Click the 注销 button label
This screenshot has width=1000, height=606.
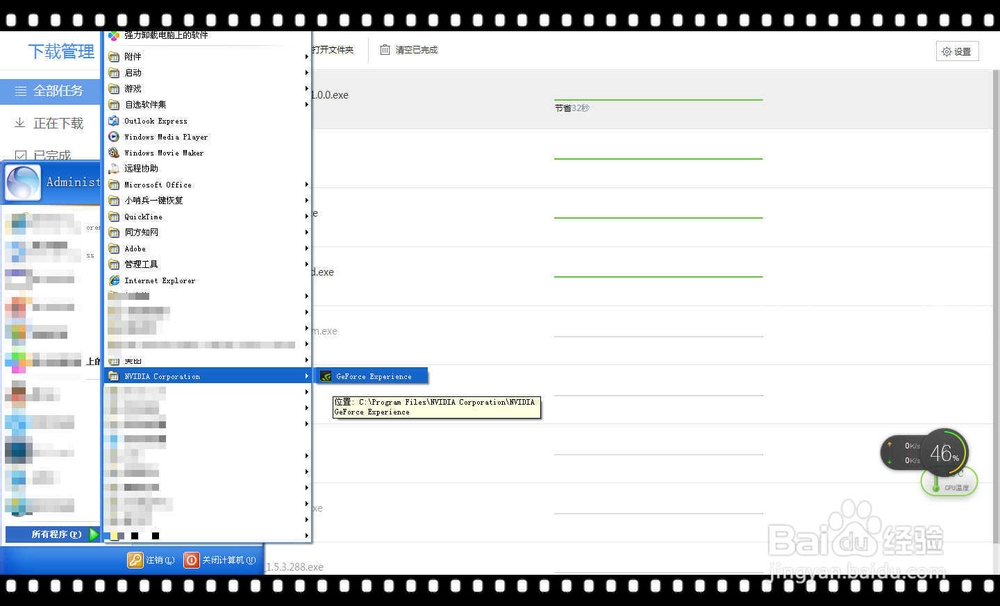pos(160,560)
